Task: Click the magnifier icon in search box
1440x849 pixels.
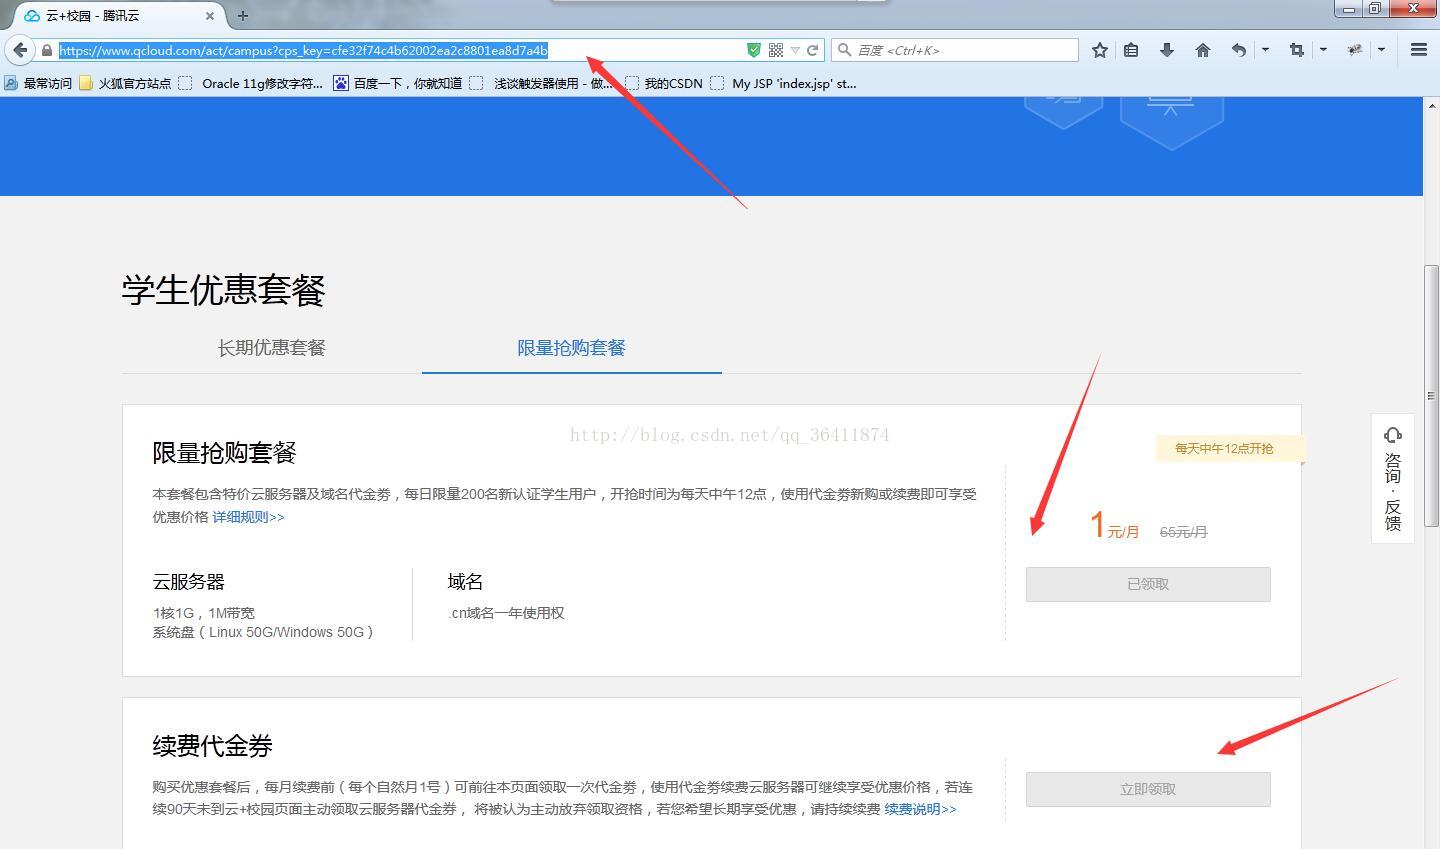Action: (845, 50)
